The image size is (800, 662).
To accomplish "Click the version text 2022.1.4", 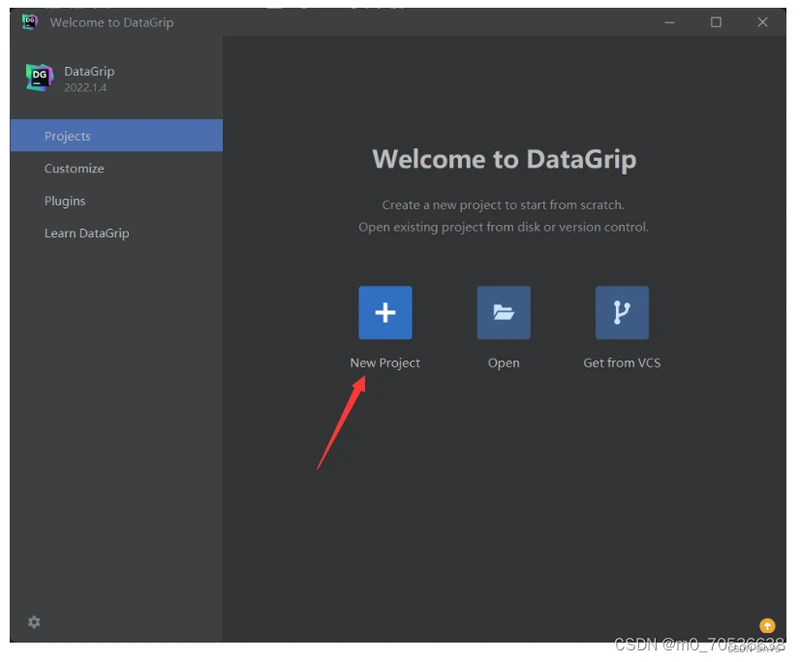I will 85,88.
